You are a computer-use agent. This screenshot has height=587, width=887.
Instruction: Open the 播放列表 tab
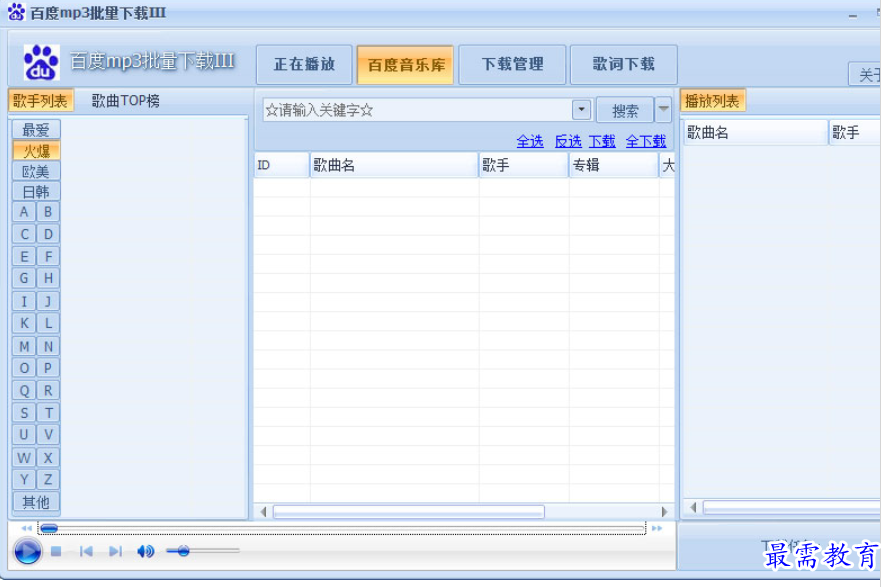(712, 101)
